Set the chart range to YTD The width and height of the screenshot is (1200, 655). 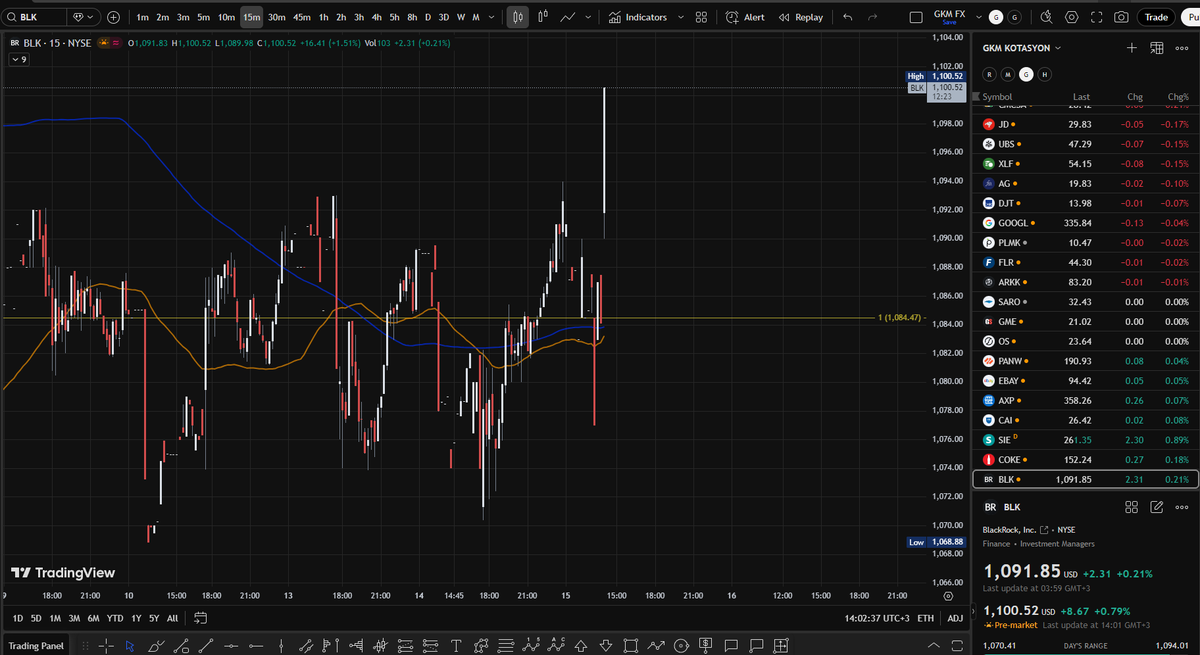[115, 618]
